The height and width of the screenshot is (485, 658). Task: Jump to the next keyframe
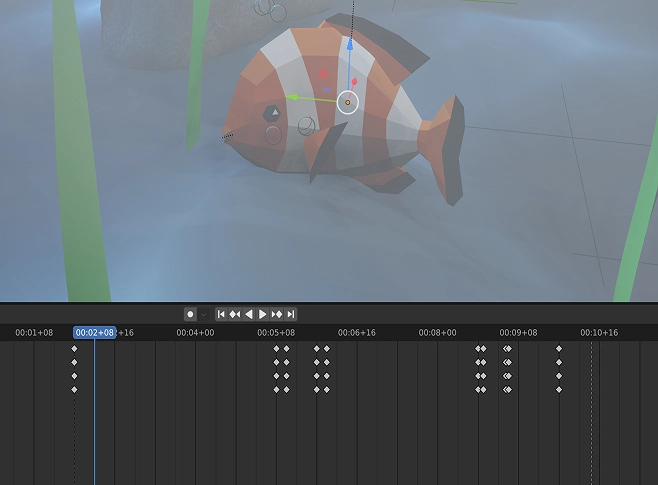point(277,314)
